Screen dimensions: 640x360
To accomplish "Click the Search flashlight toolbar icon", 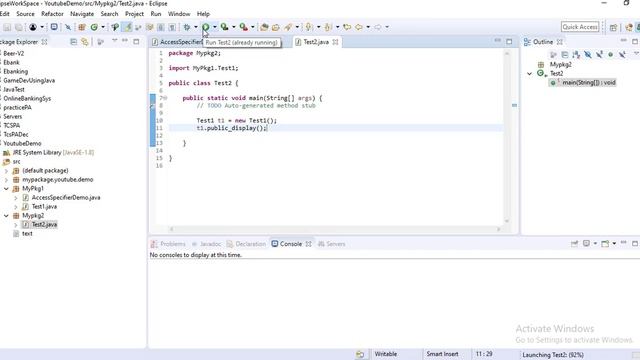I will coord(288,27).
